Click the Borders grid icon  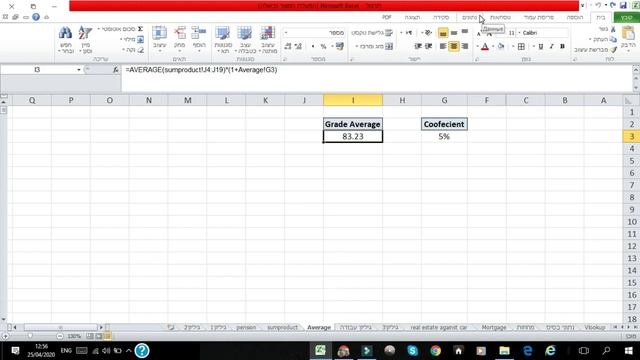[x=521, y=47]
